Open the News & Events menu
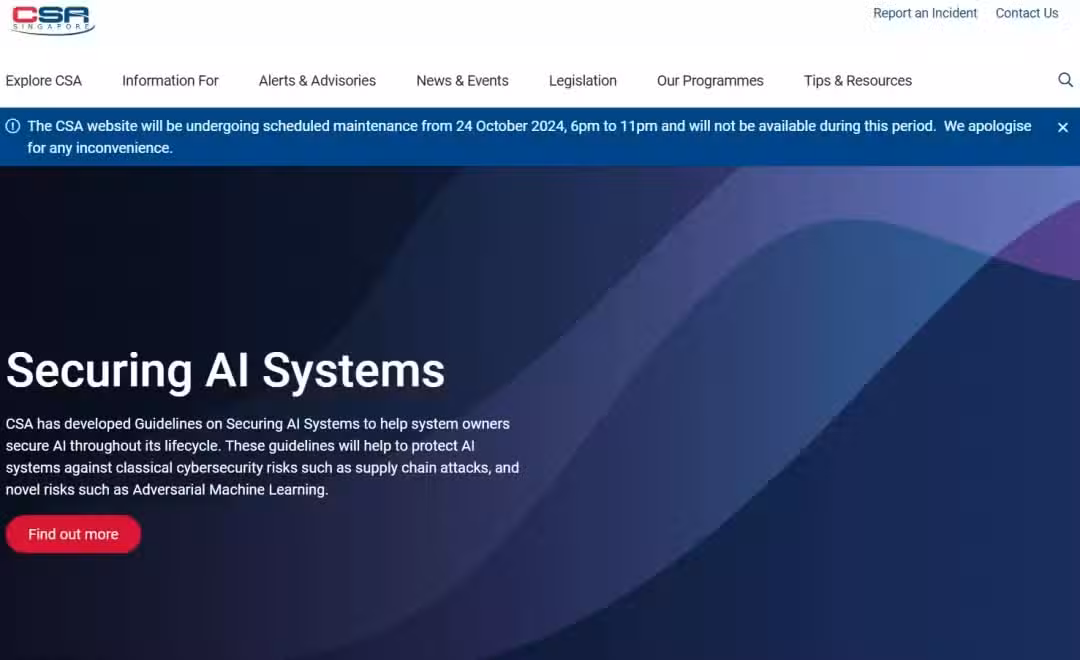Screen dimensions: 1080x660 click(x=462, y=81)
